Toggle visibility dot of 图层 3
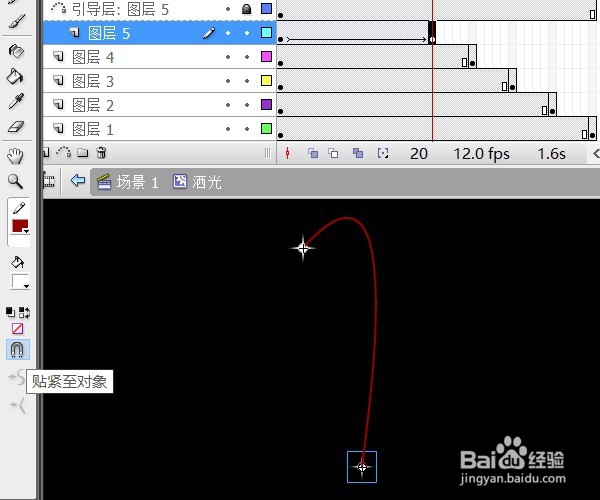600x500 pixels. click(x=228, y=81)
